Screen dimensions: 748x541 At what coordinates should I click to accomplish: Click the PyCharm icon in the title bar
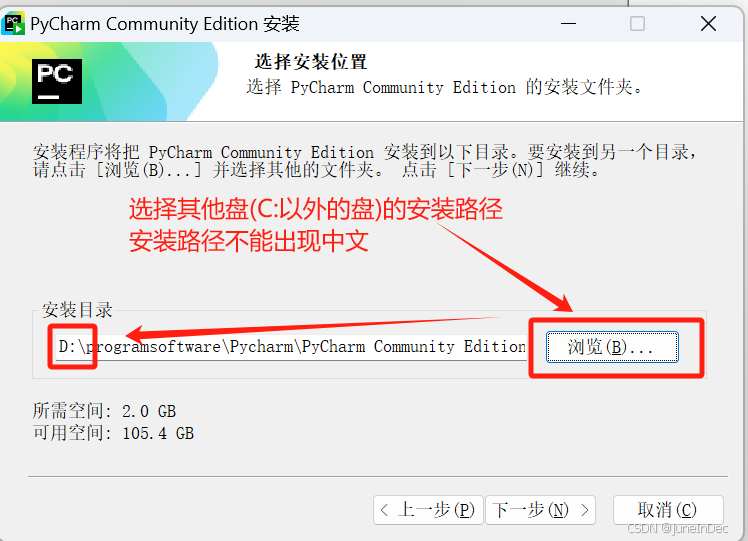[x=13, y=24]
